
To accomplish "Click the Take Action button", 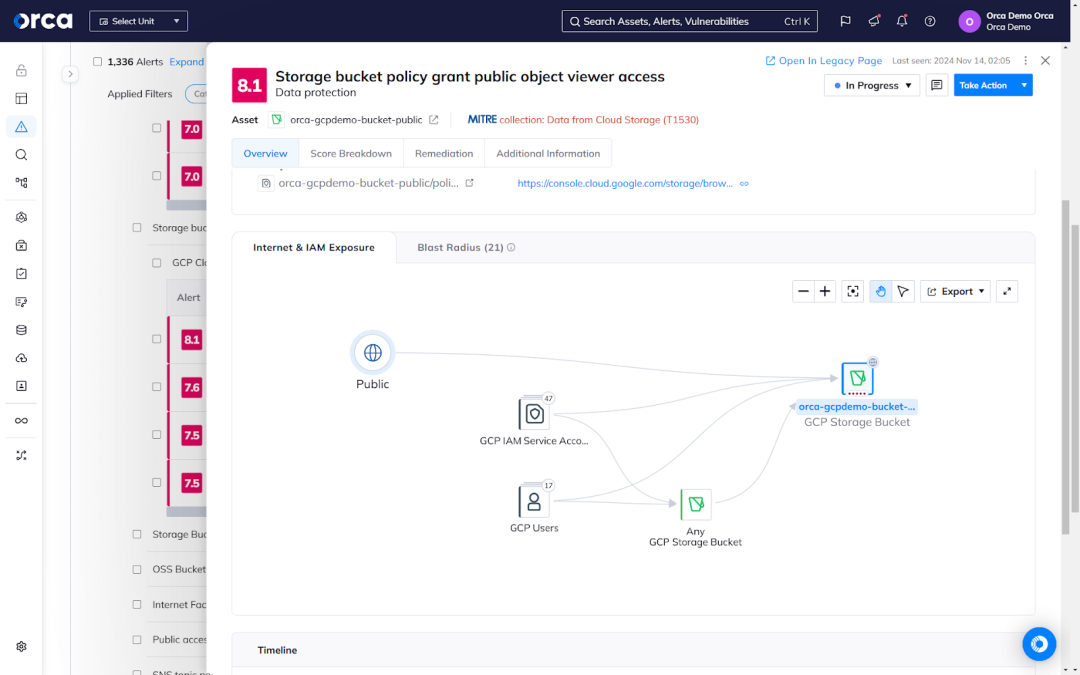I will (x=984, y=85).
